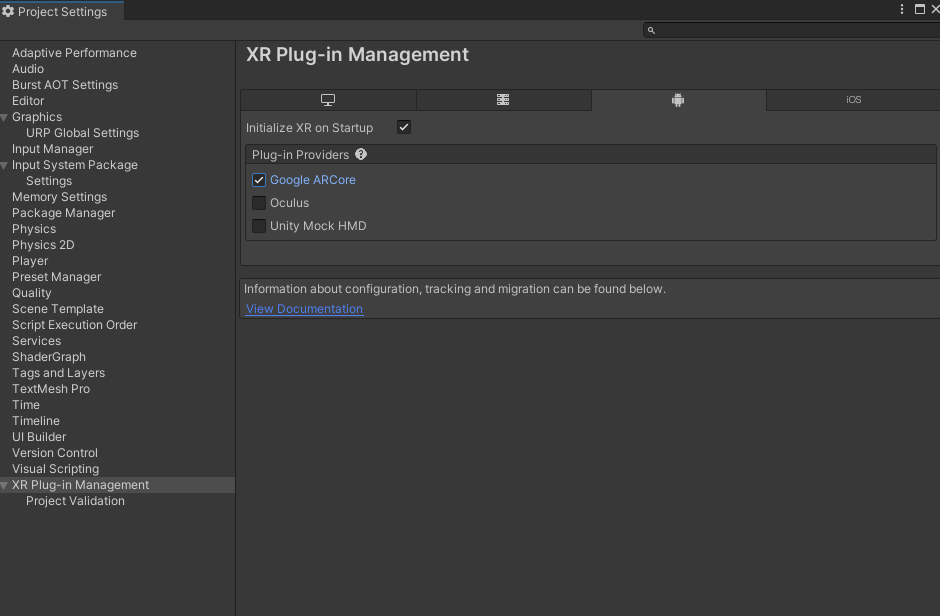The width and height of the screenshot is (940, 616).
Task: Click the Project Settings gear icon
Action: pos(8,12)
